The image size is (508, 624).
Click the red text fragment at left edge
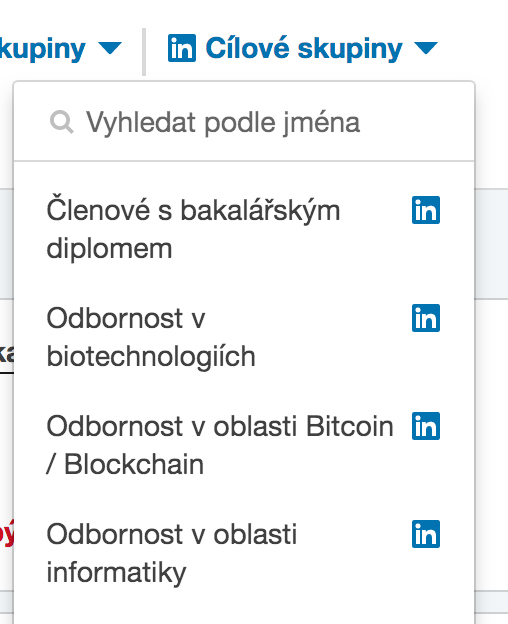(7, 533)
